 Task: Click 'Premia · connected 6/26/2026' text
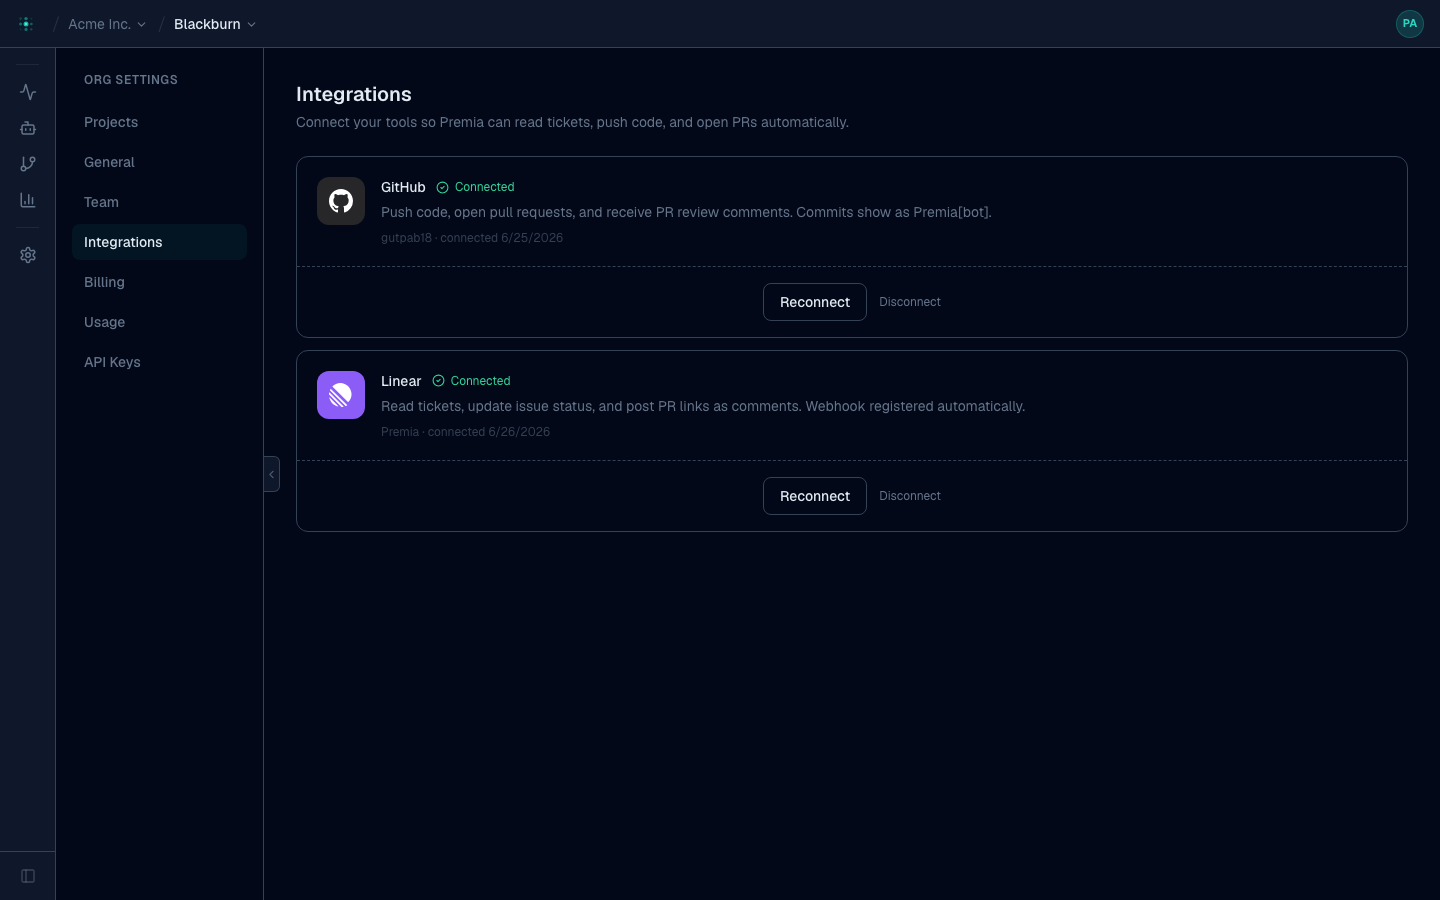click(465, 432)
